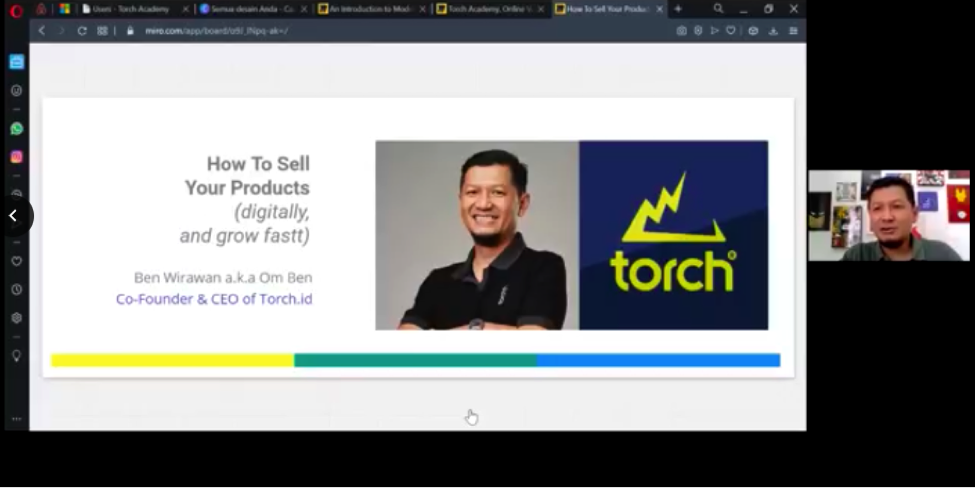This screenshot has width=975, height=488.
Task: Open the lightbulb tips sidebar icon
Action: [x=17, y=356]
